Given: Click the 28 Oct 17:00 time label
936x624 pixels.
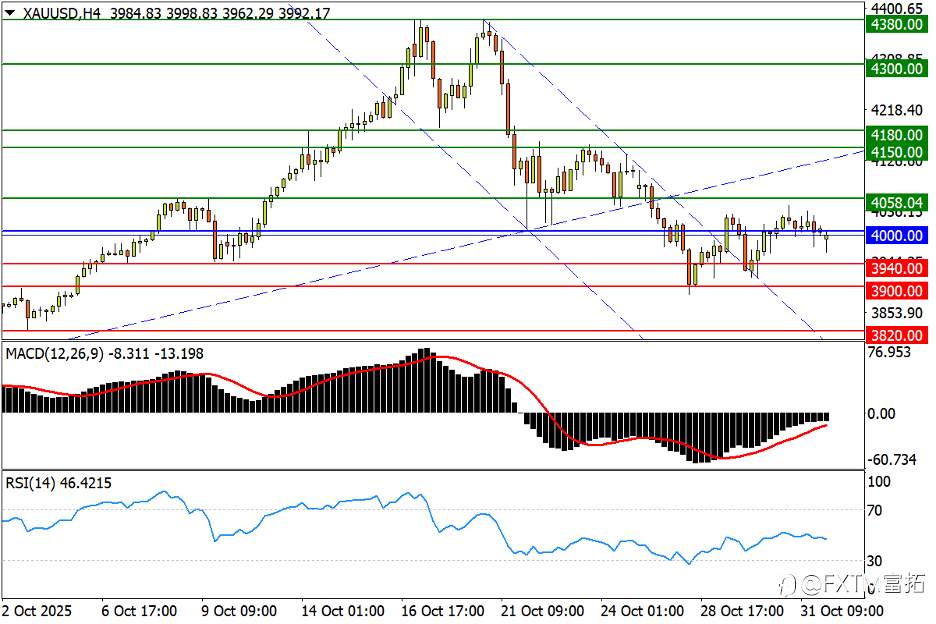Looking at the screenshot, I should (x=742, y=611).
